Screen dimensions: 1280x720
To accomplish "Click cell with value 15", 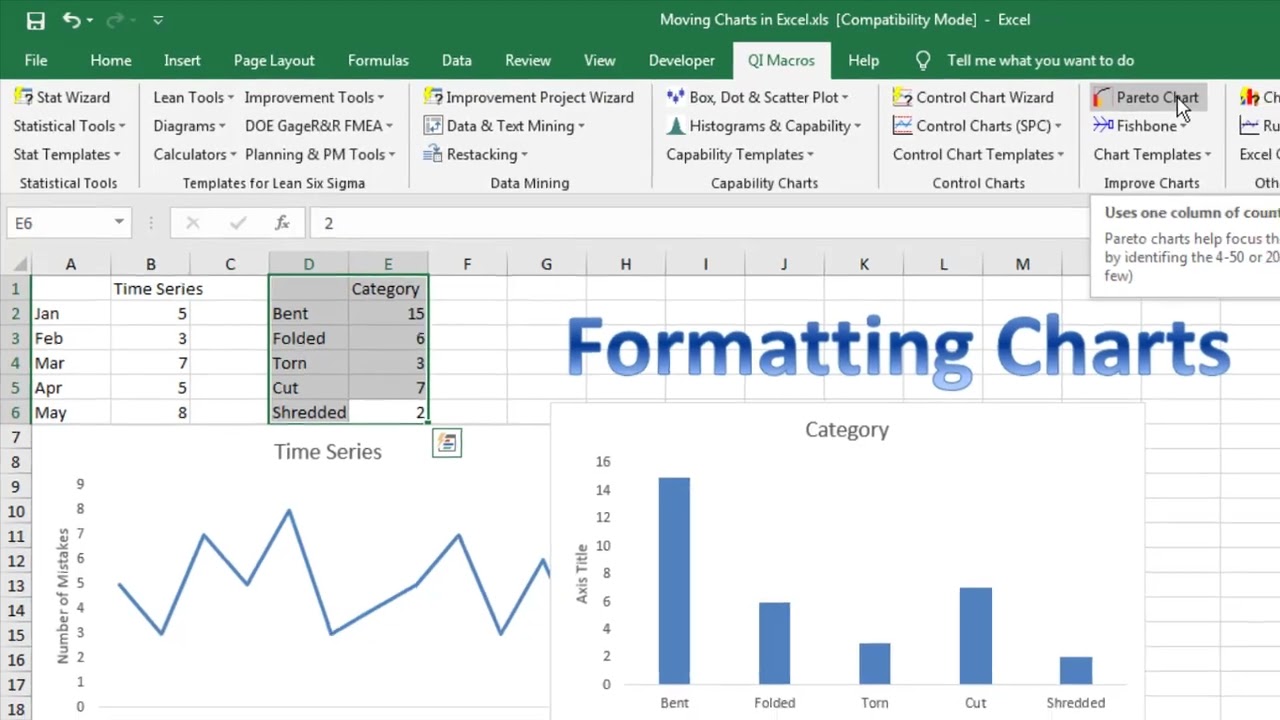I will 388,313.
